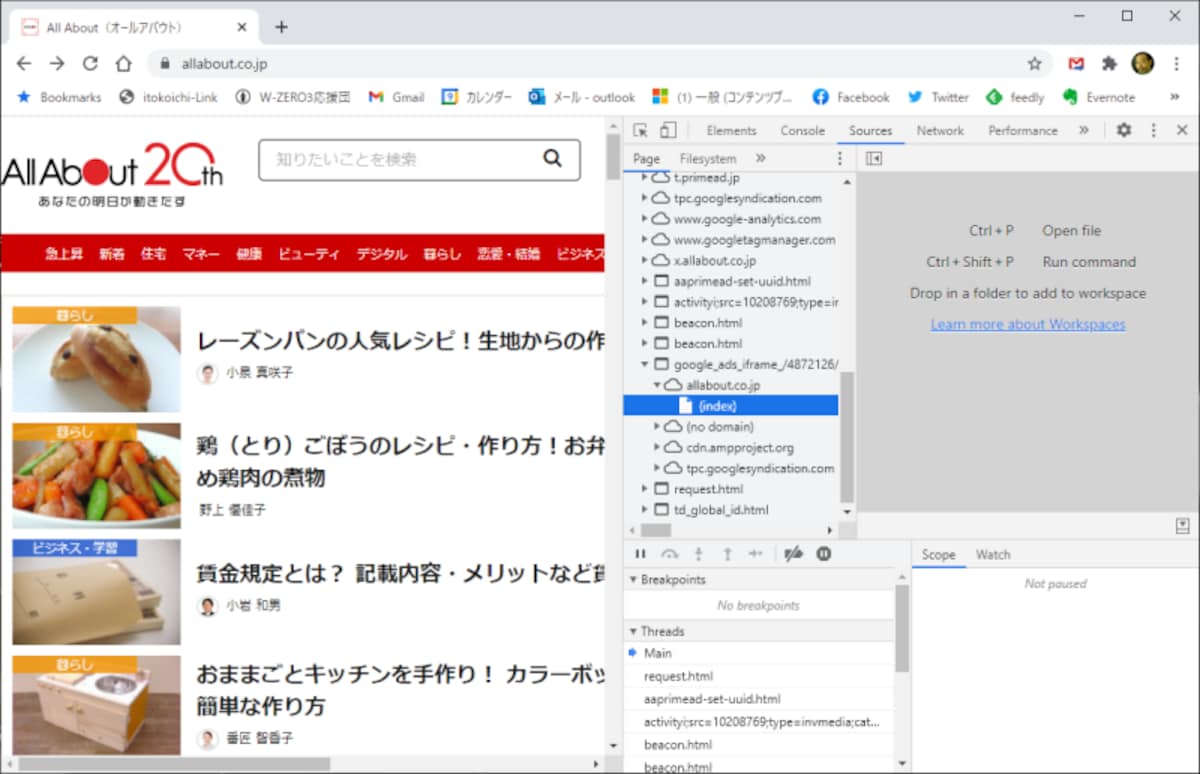Image resolution: width=1200 pixels, height=774 pixels.
Task: Open the Chrome three-dot menu
Action: [x=1177, y=63]
